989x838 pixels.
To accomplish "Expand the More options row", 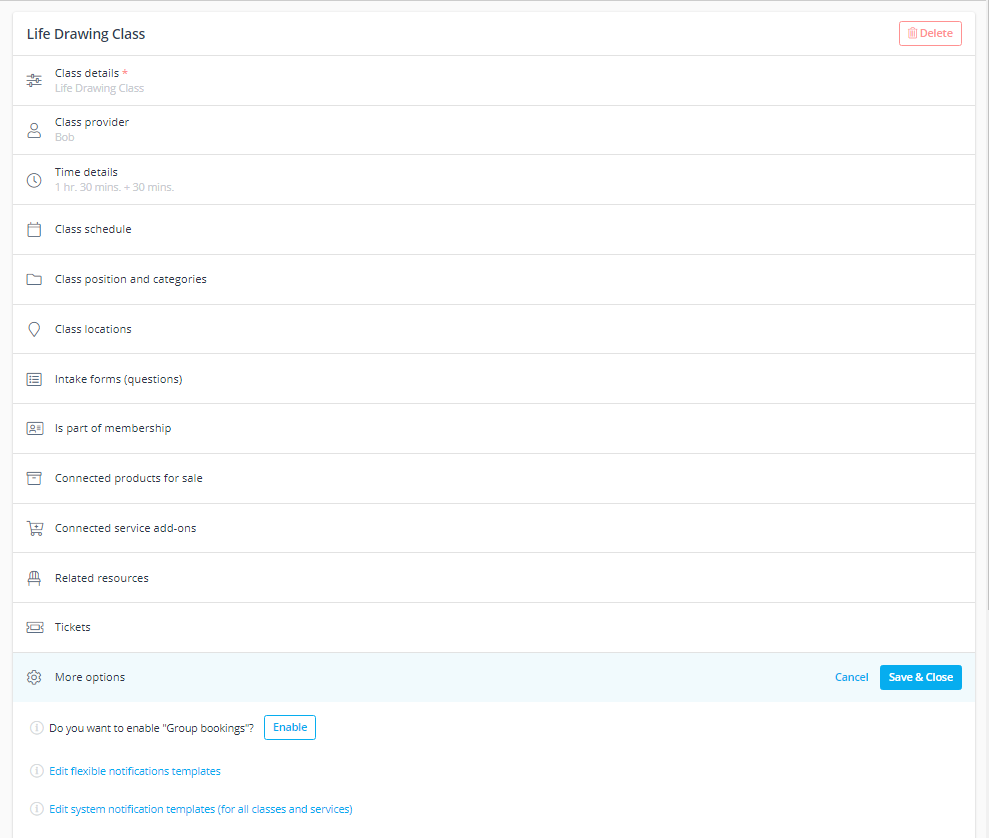I will 90,677.
